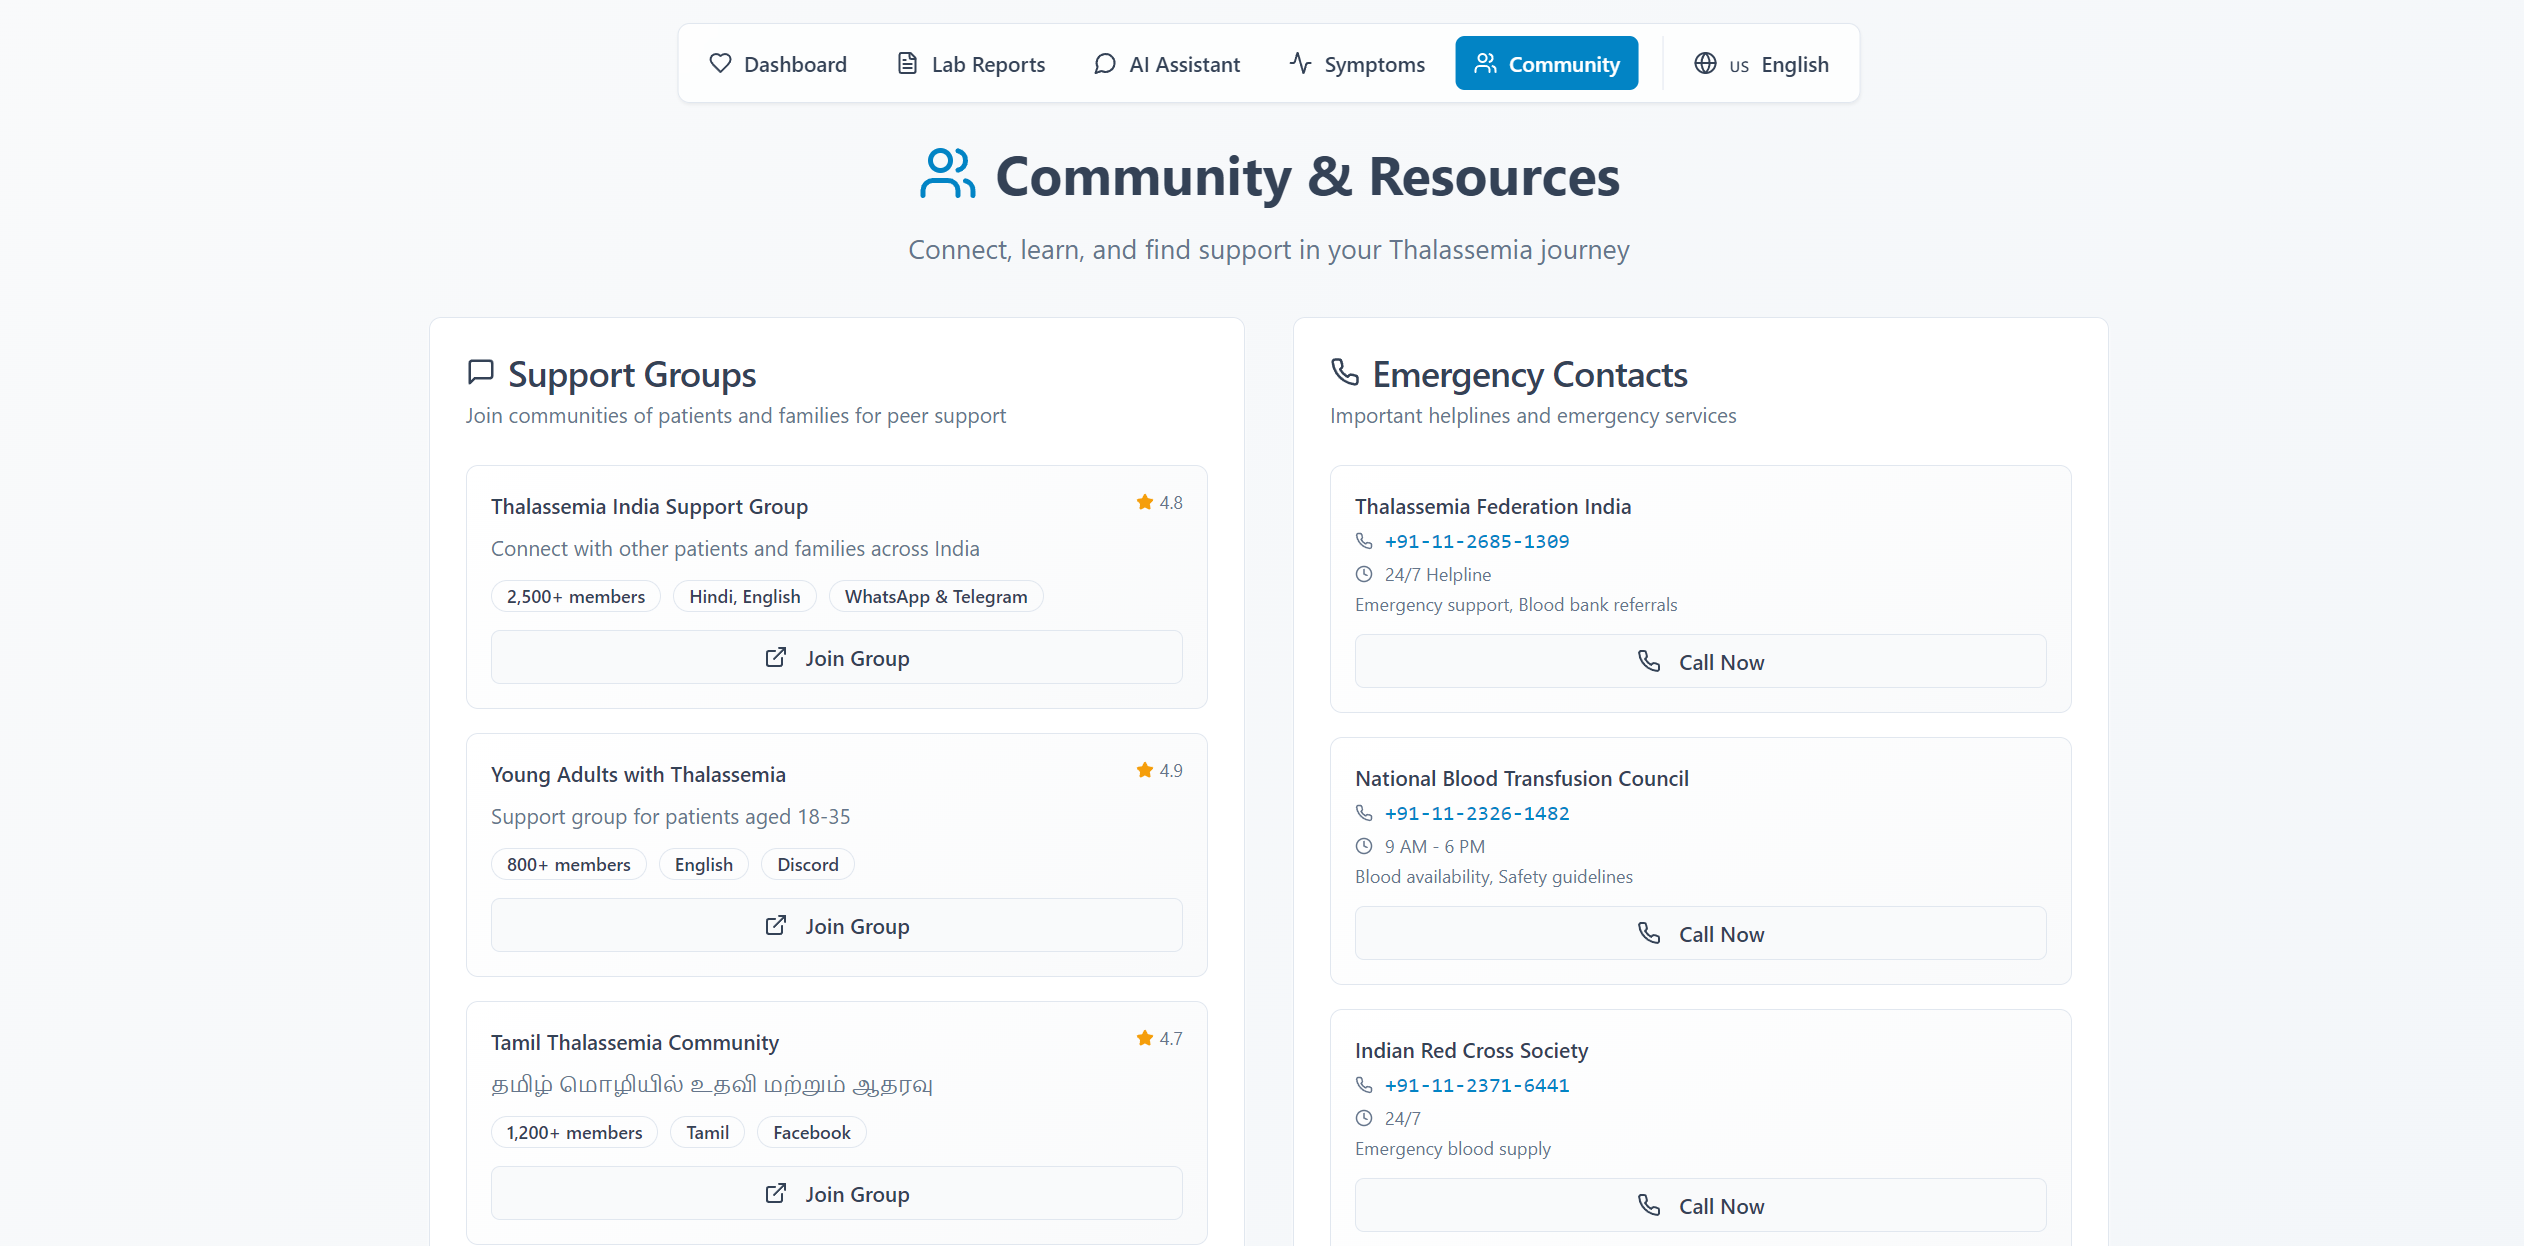Click the document icon for Lab Reports
The width and height of the screenshot is (2524, 1246).
click(907, 64)
